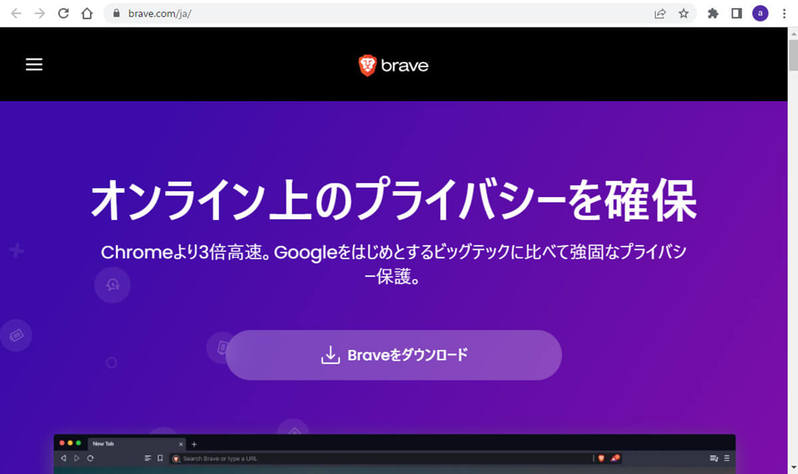
Task: Toggle the browser side panel icon
Action: 736,14
